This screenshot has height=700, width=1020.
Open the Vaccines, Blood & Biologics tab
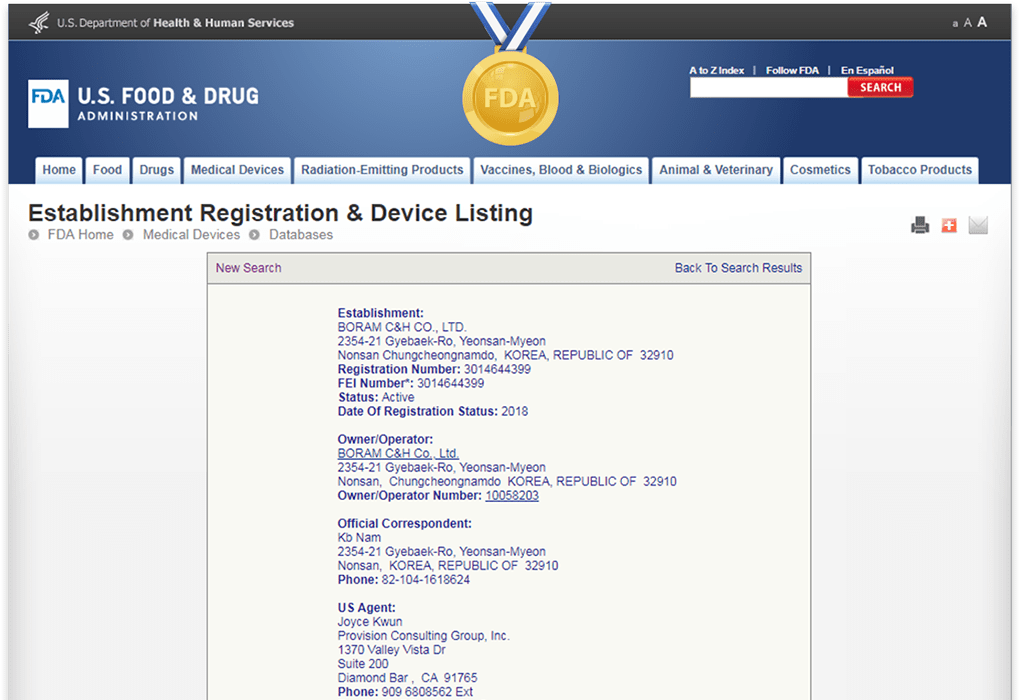pyautogui.click(x=561, y=170)
